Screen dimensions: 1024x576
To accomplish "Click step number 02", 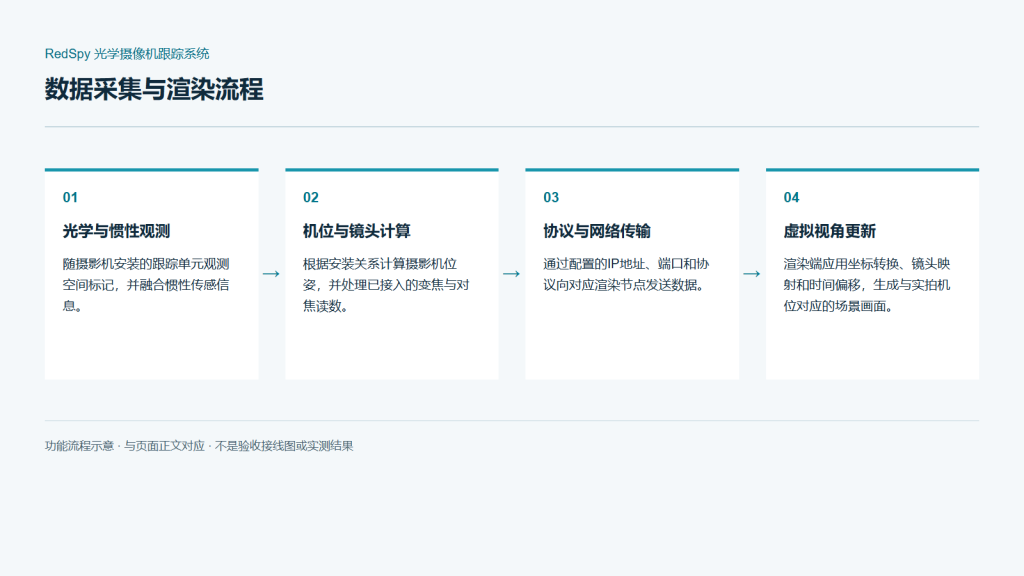I will pyautogui.click(x=310, y=197).
